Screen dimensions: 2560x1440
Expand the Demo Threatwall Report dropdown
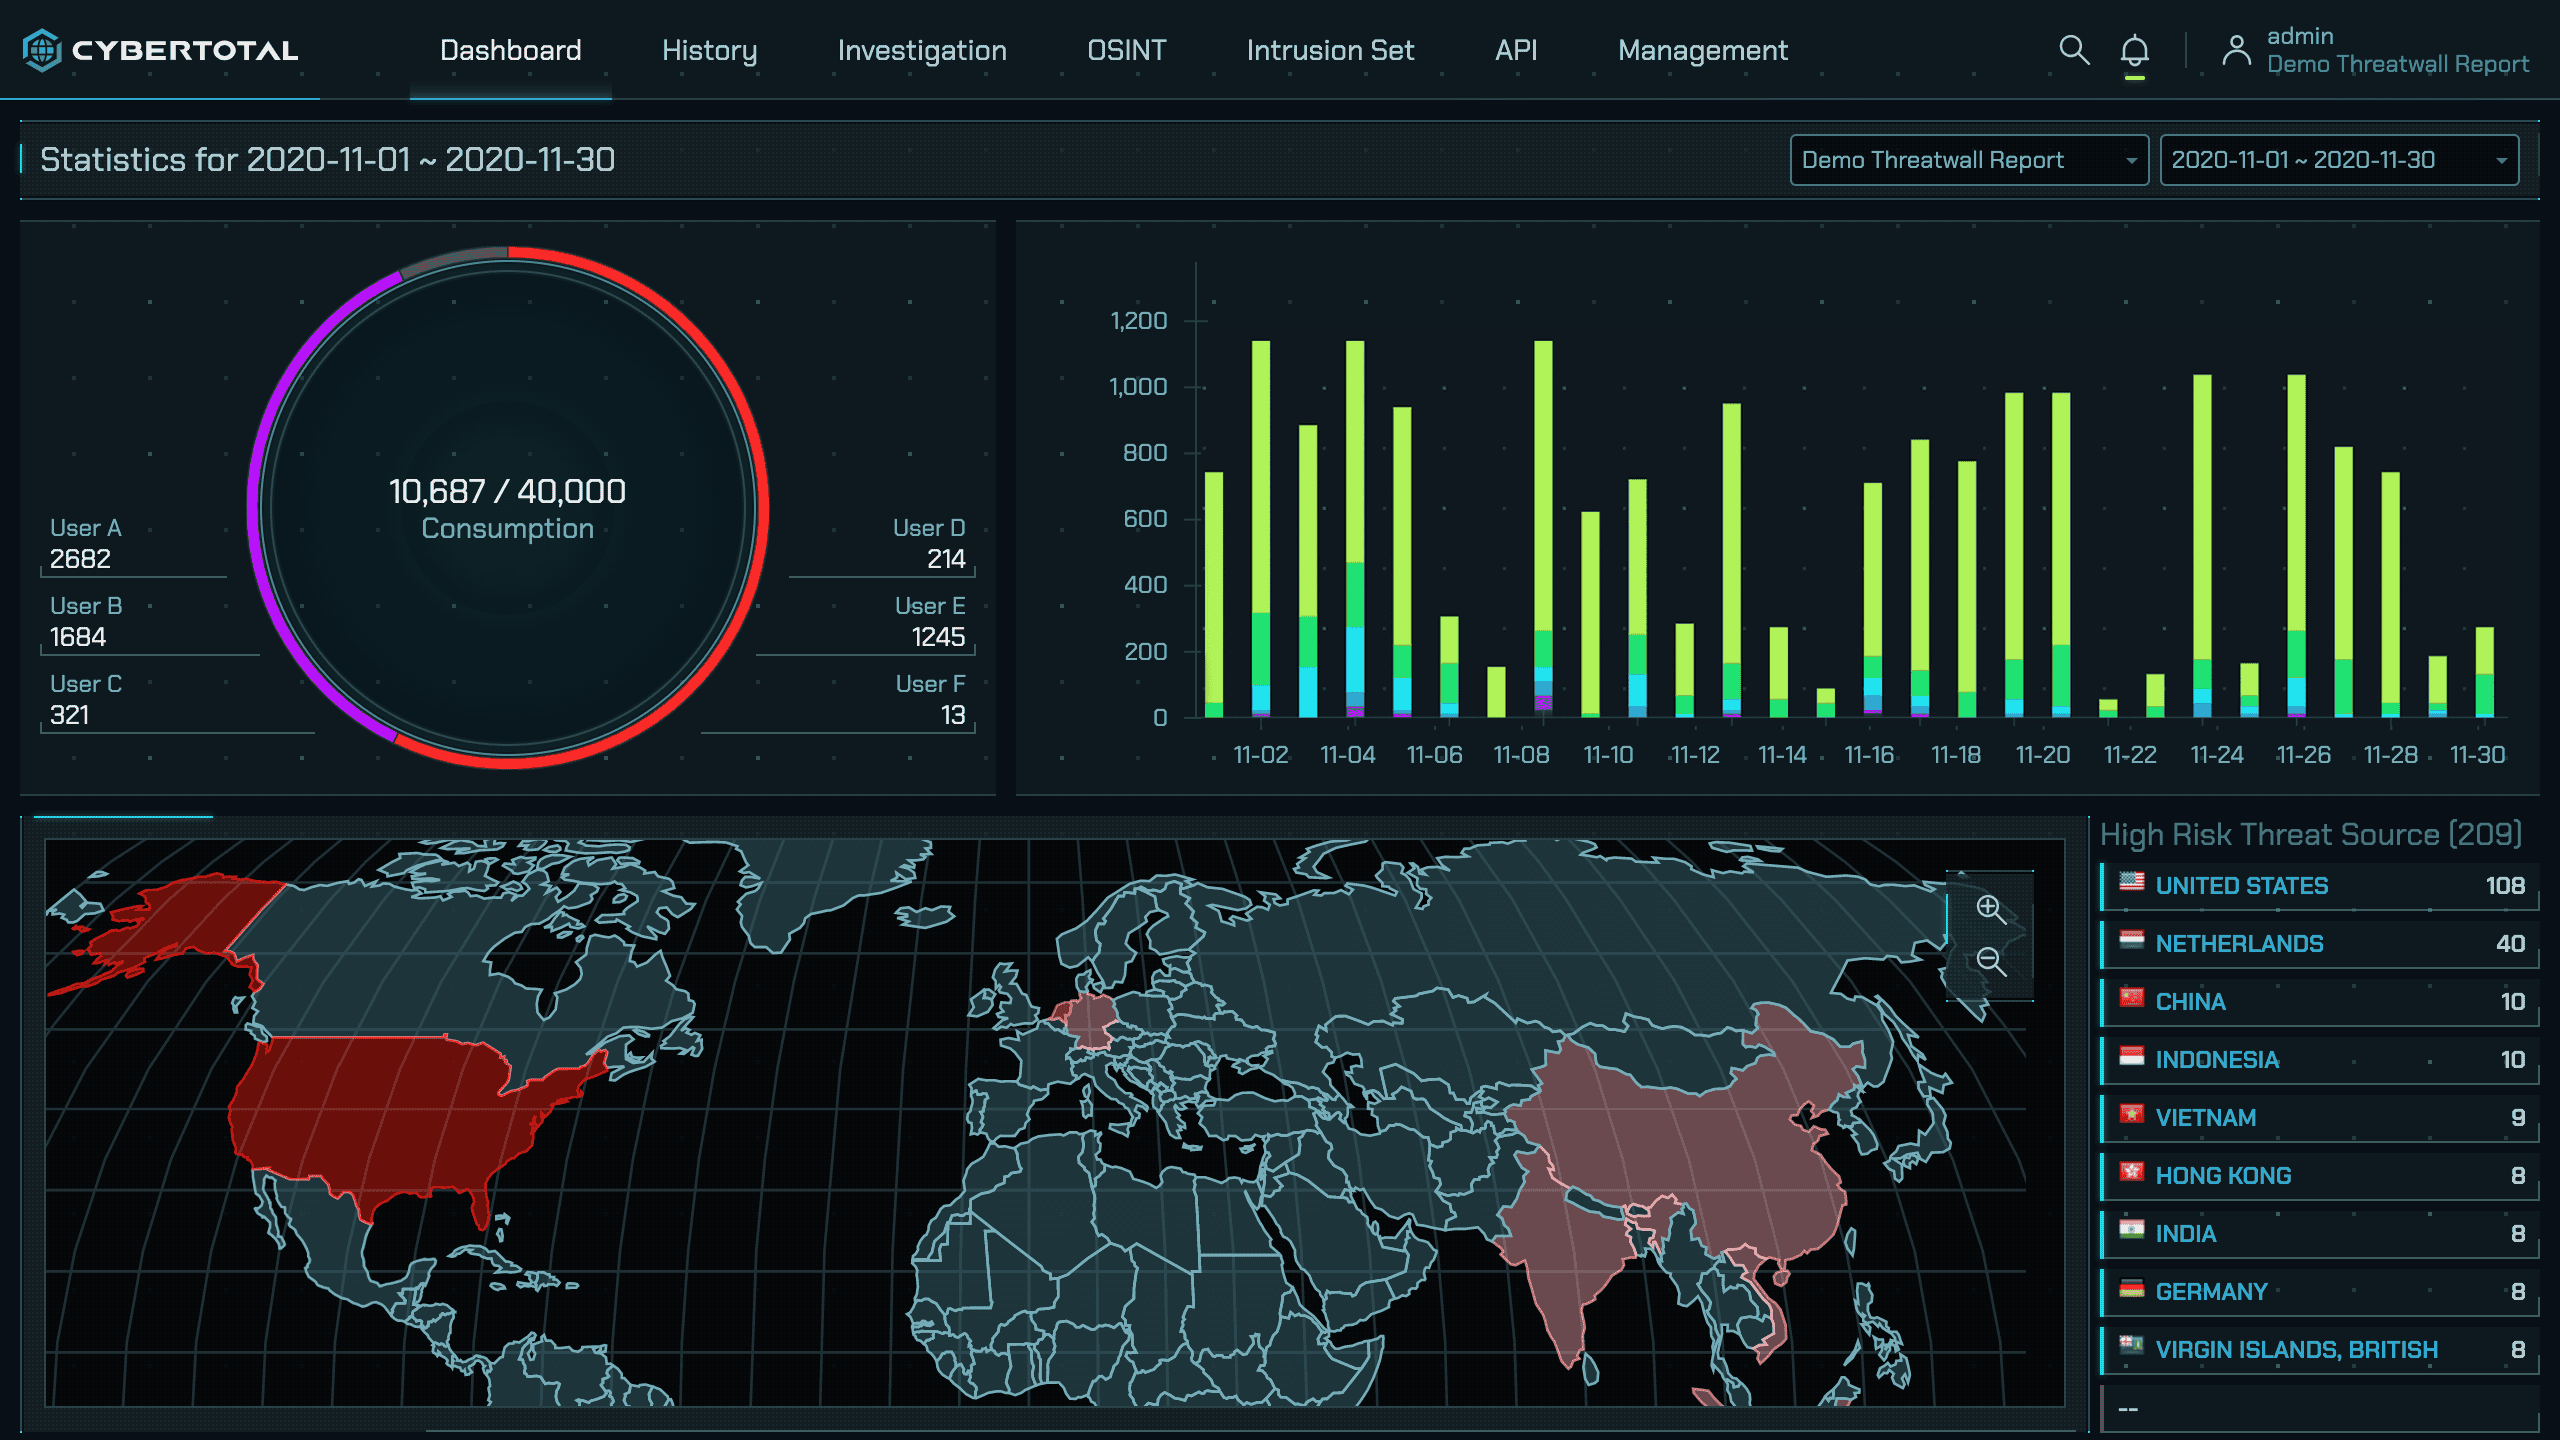pyautogui.click(x=1968, y=160)
